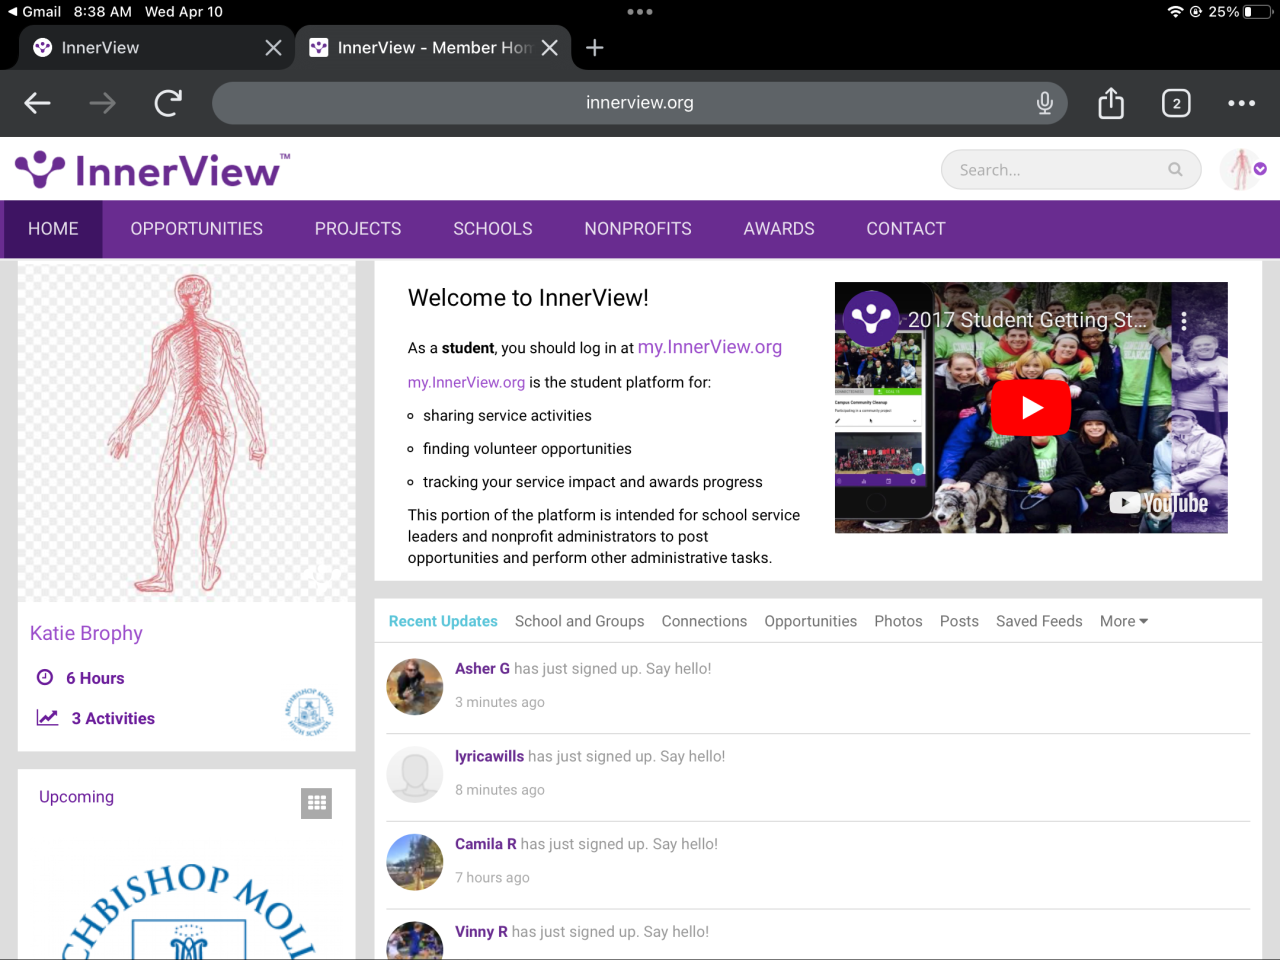Open the SCHOOLS nav item
The image size is (1280, 960).
[x=493, y=229]
